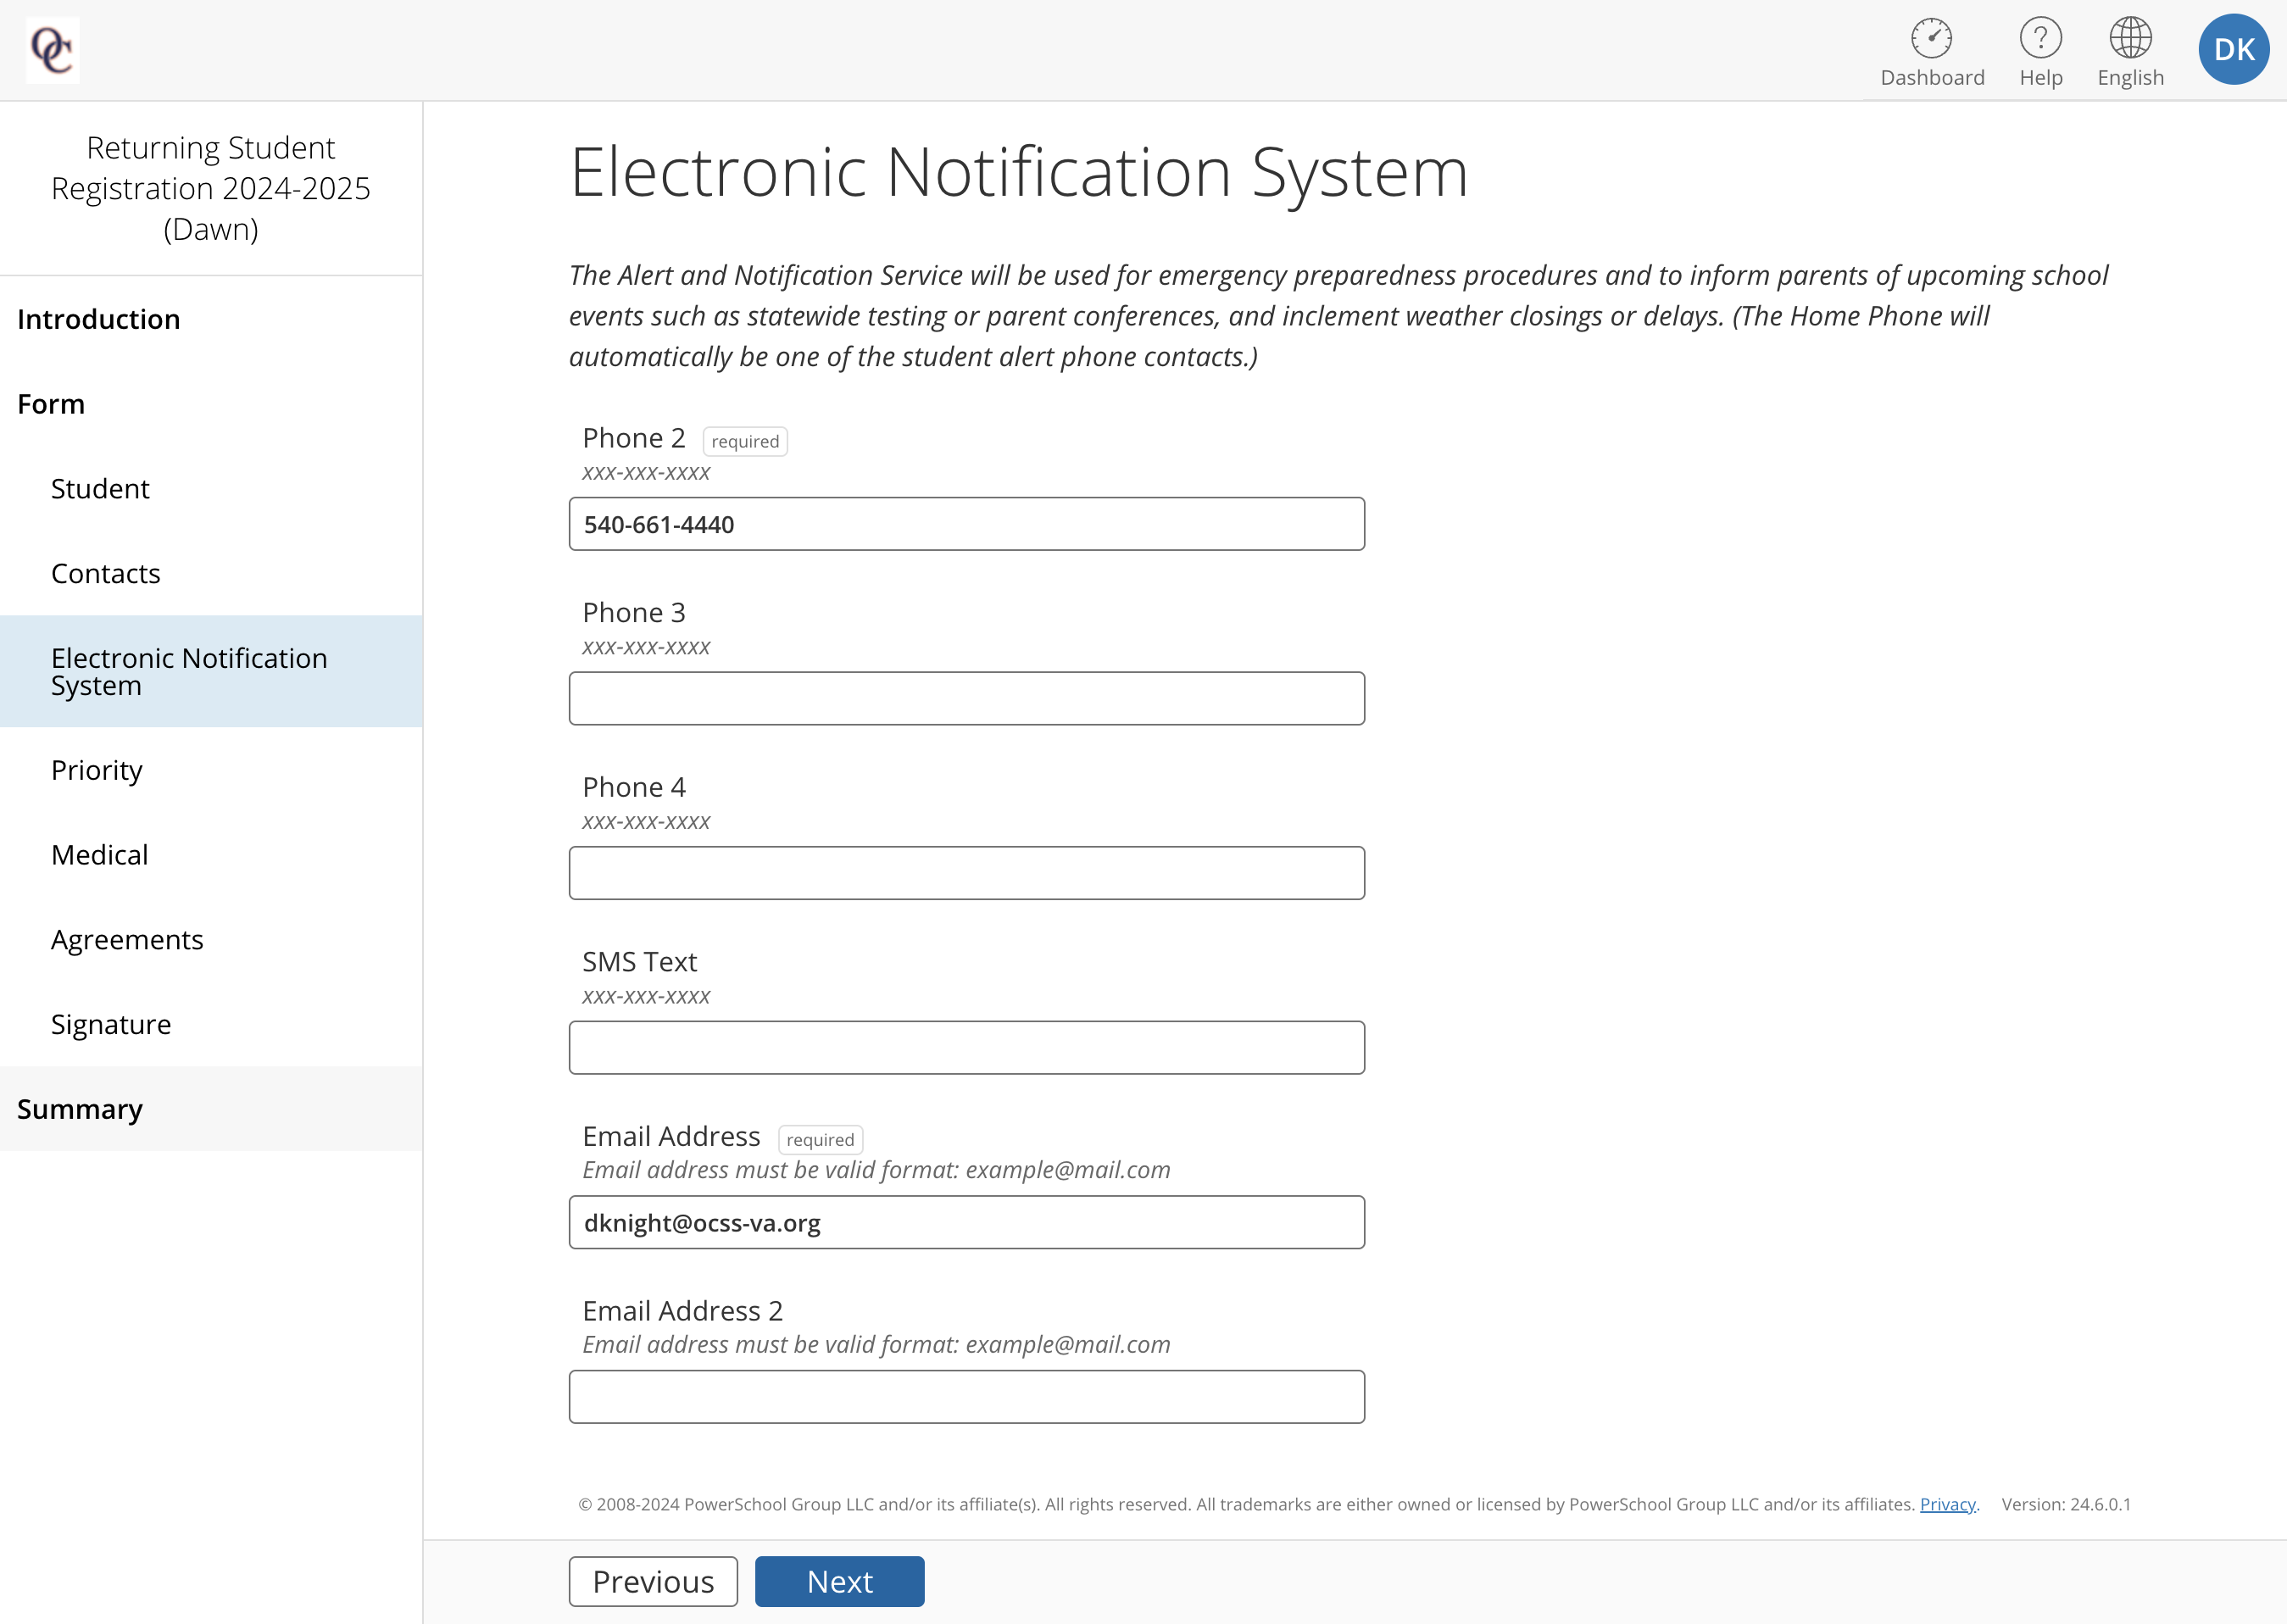Click the required Email Address field
Screen dimensions: 2287x1624
[x=966, y=1222]
